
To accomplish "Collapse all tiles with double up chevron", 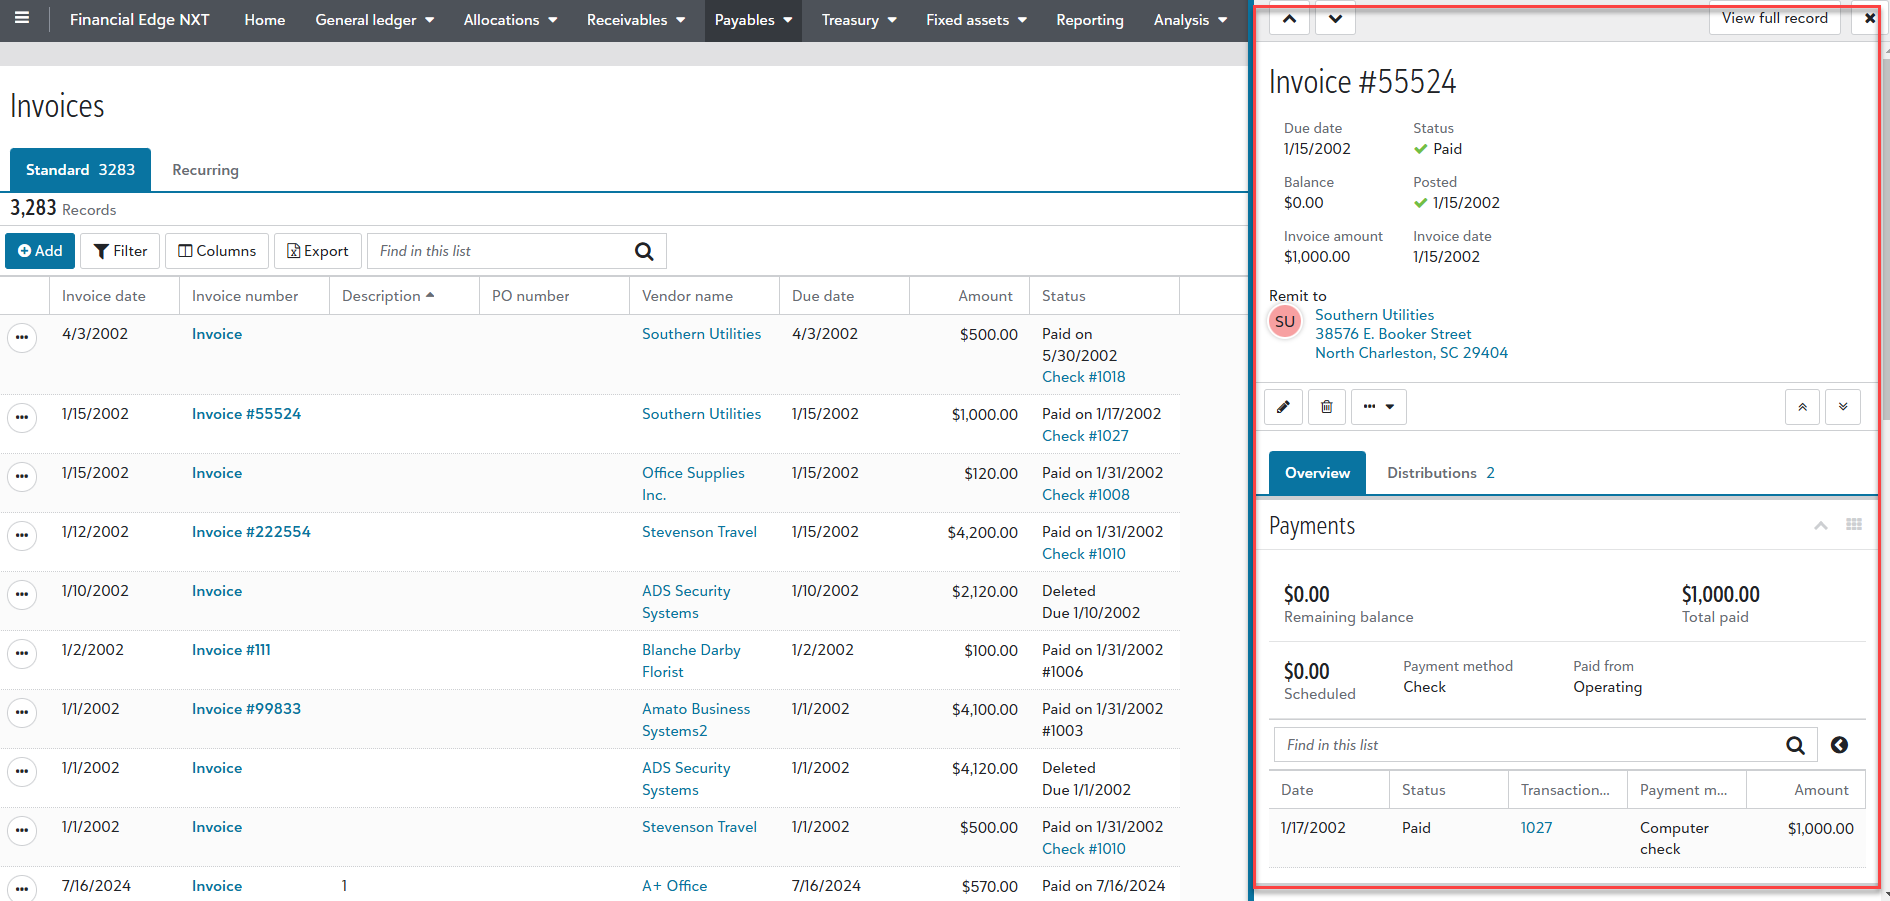I will click(1802, 407).
